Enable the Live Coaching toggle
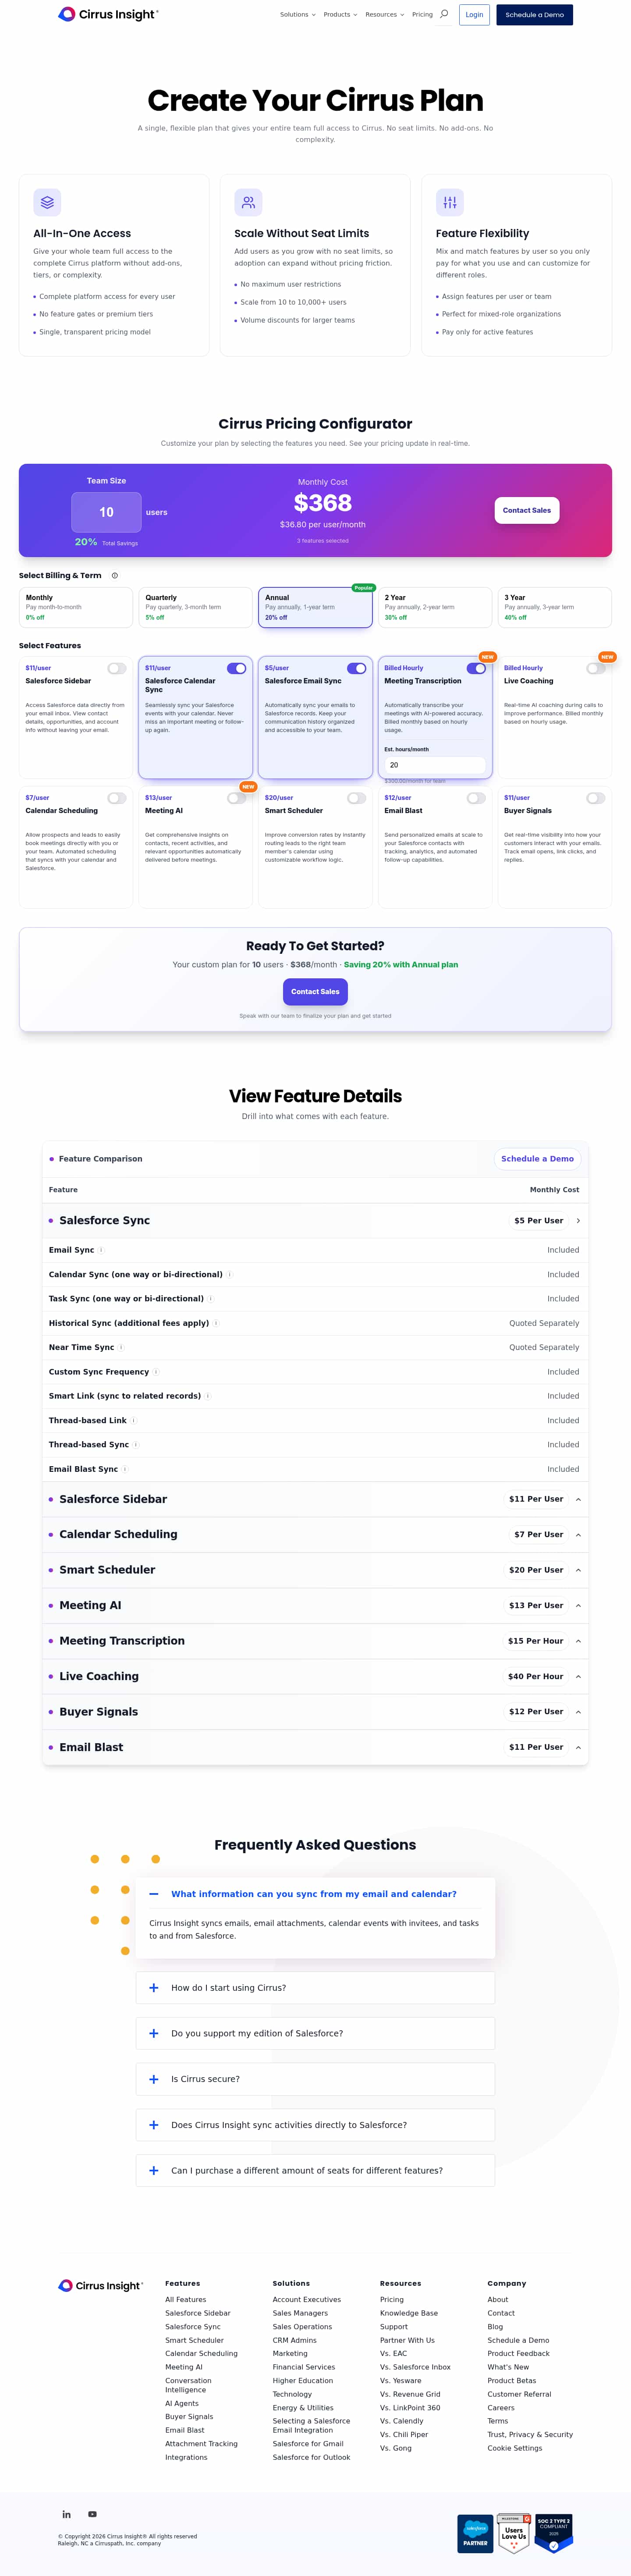This screenshot has height=2576, width=631. (595, 668)
